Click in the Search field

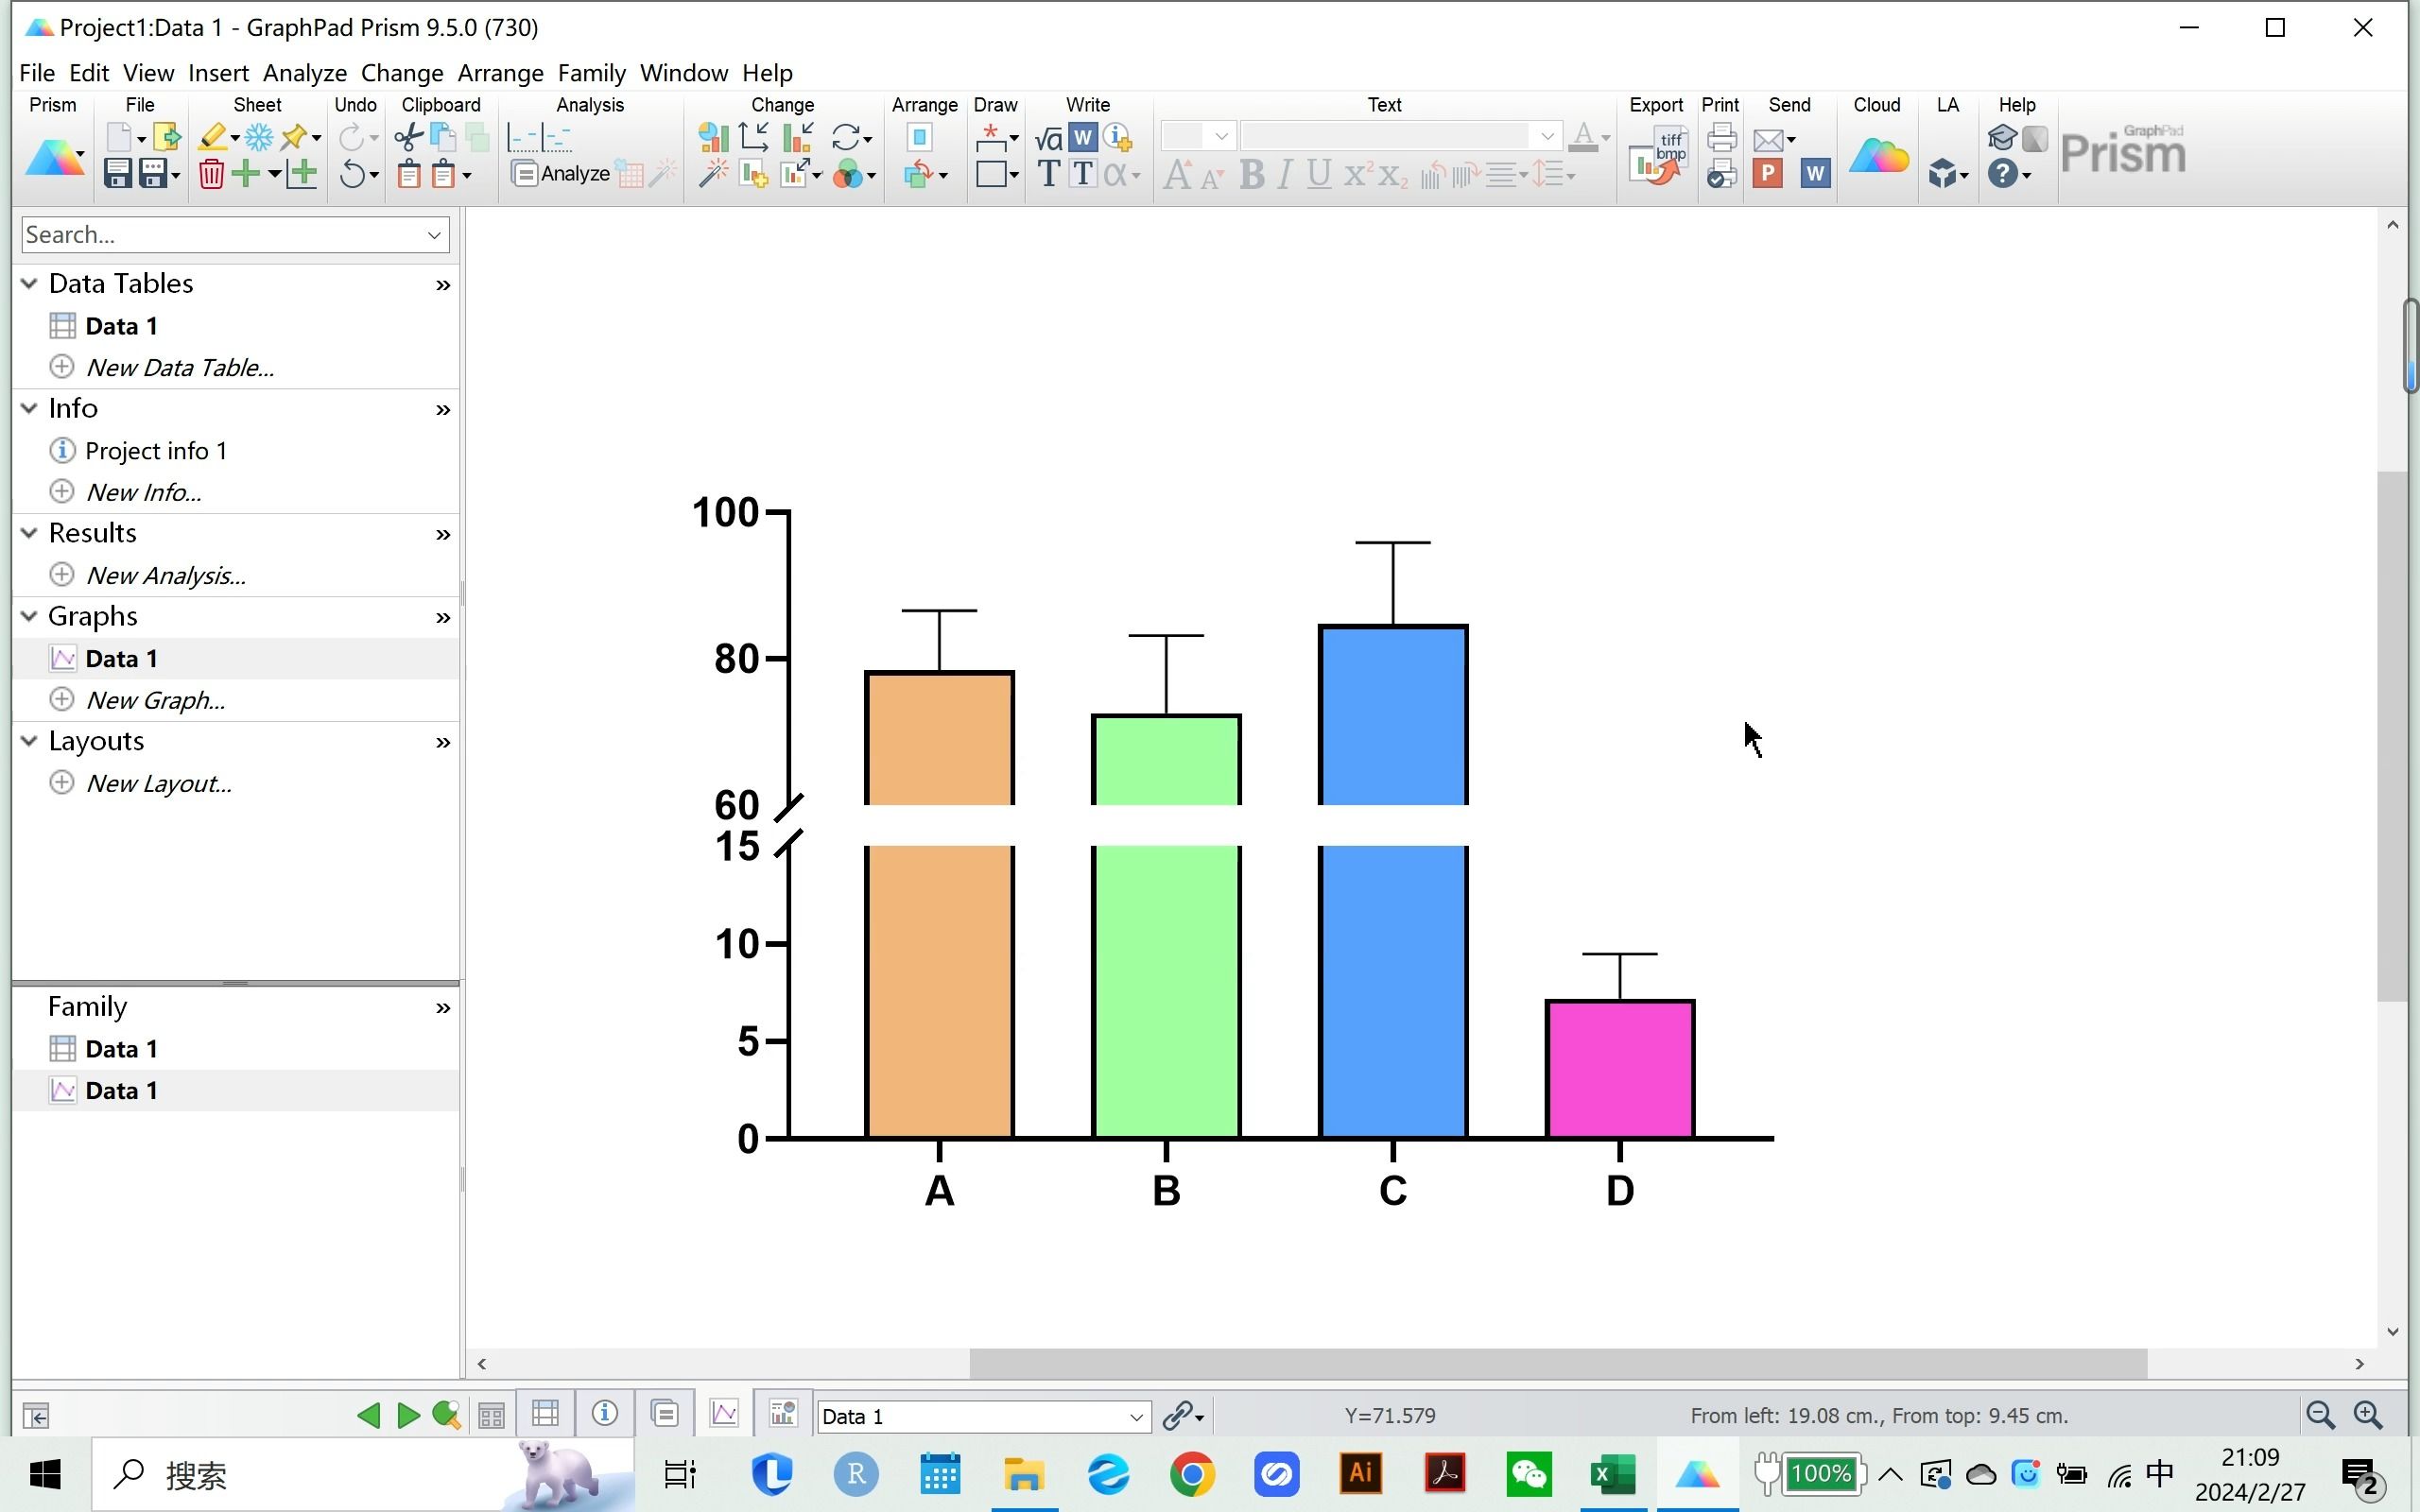pos(220,235)
